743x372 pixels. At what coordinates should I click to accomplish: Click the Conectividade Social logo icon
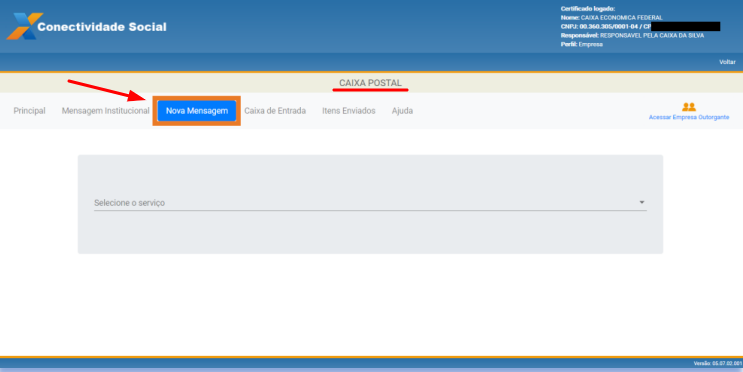tap(24, 26)
